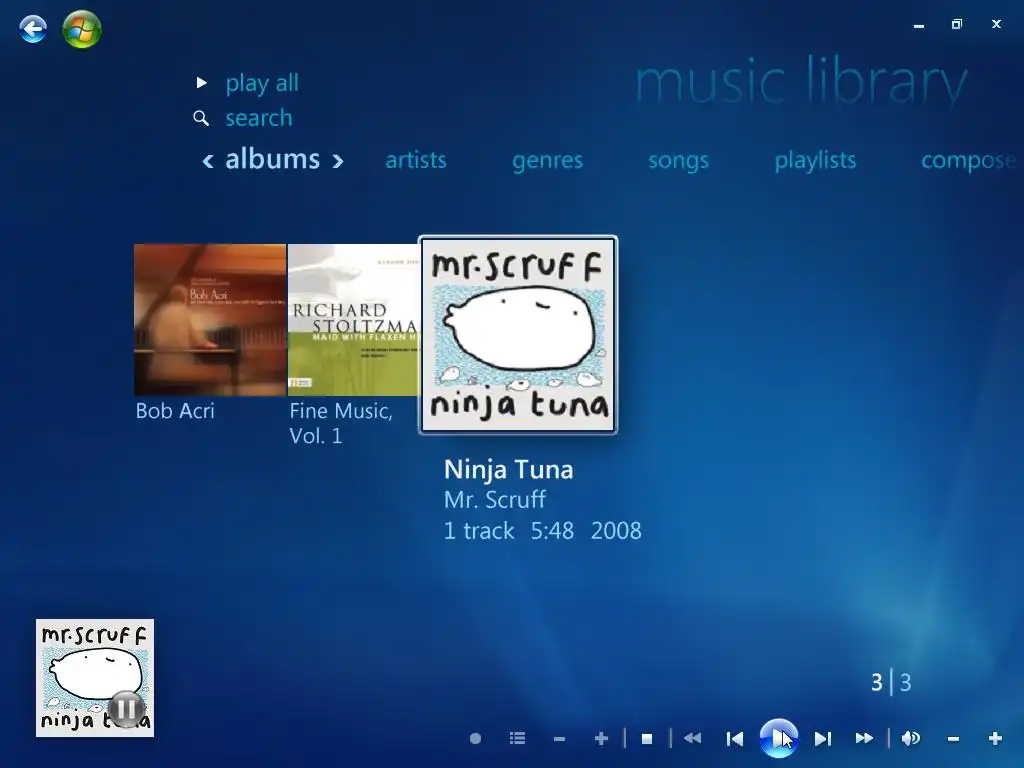Click the Ninja Tuna album title text
Image resolution: width=1024 pixels, height=768 pixels.
[x=509, y=470]
